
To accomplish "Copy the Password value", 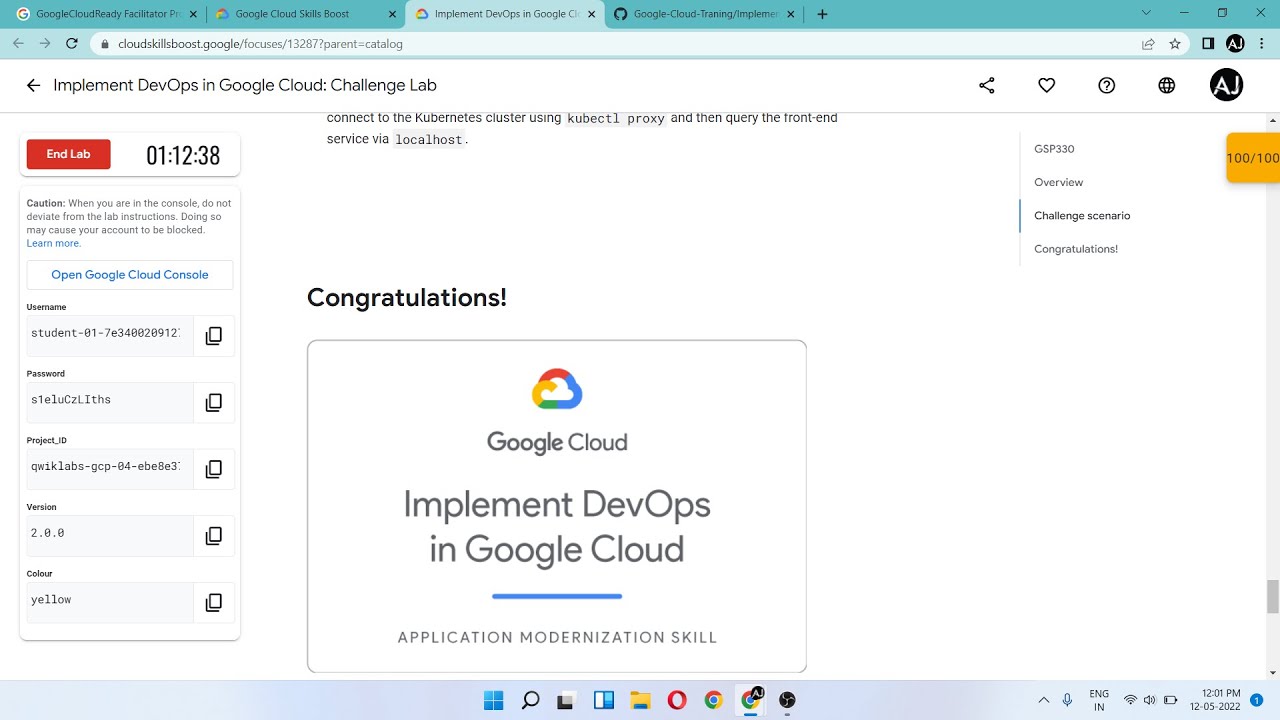I will (214, 403).
